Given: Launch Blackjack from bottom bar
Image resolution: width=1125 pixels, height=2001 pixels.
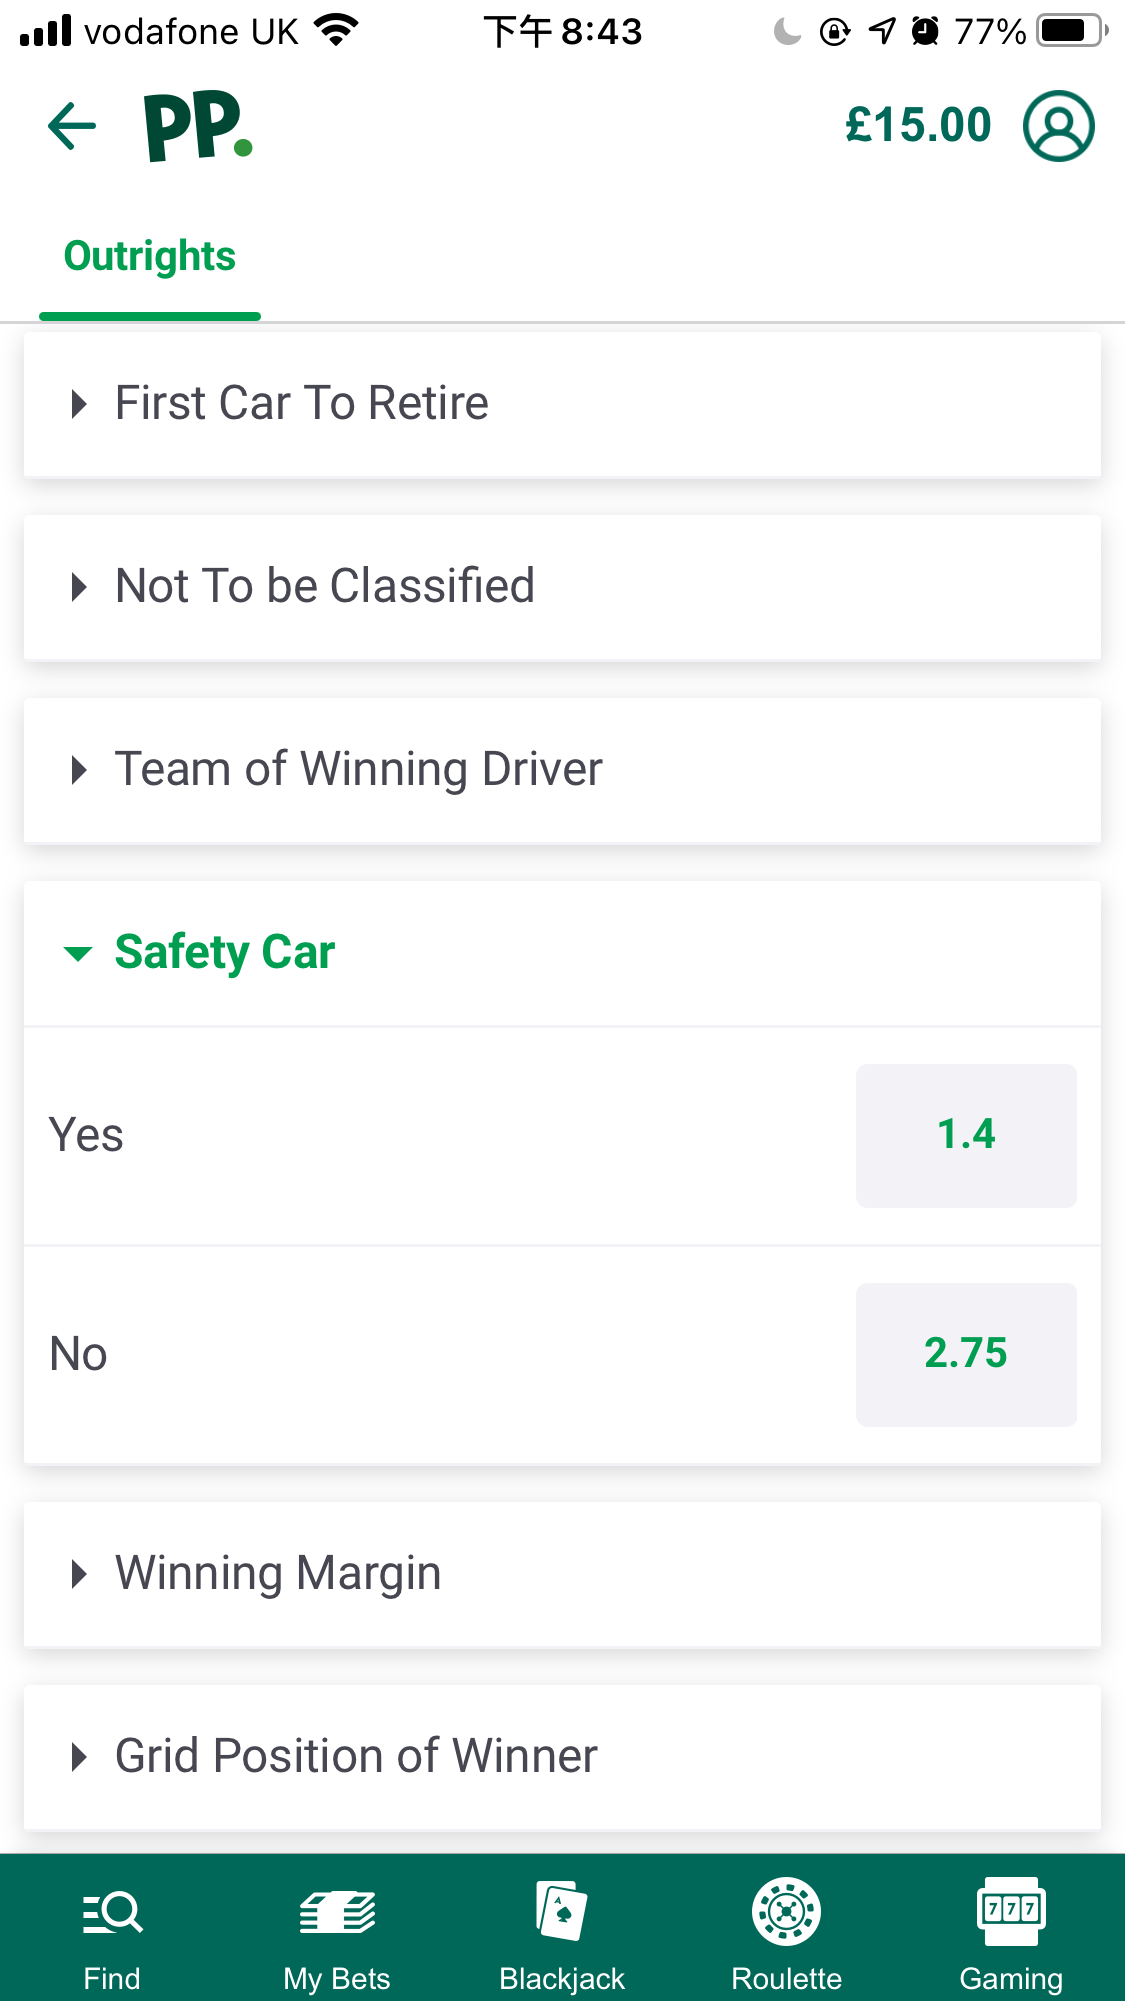Looking at the screenshot, I should (x=562, y=1934).
